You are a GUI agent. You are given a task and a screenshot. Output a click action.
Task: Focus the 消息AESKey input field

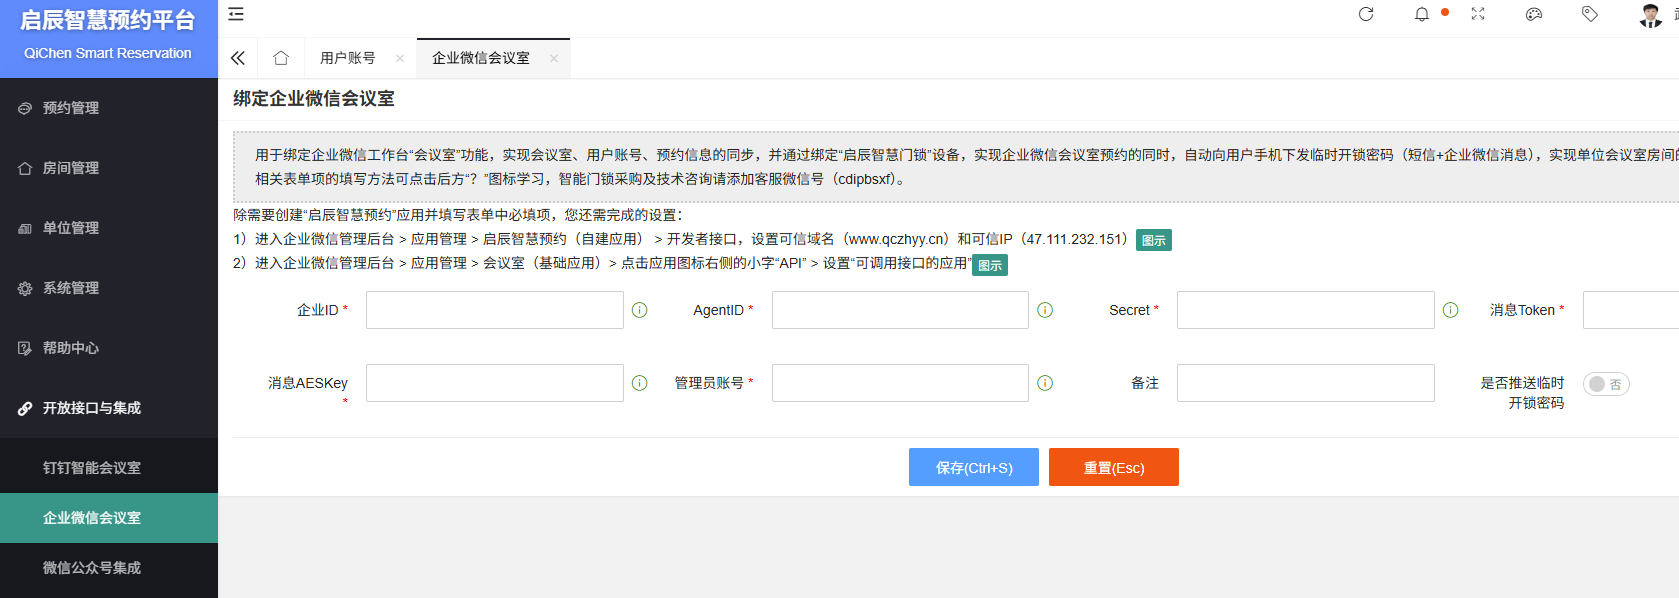tap(495, 383)
